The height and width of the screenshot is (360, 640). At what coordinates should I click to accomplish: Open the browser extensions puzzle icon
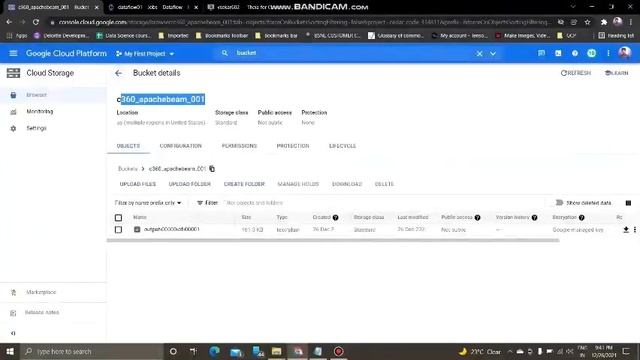click(604, 22)
